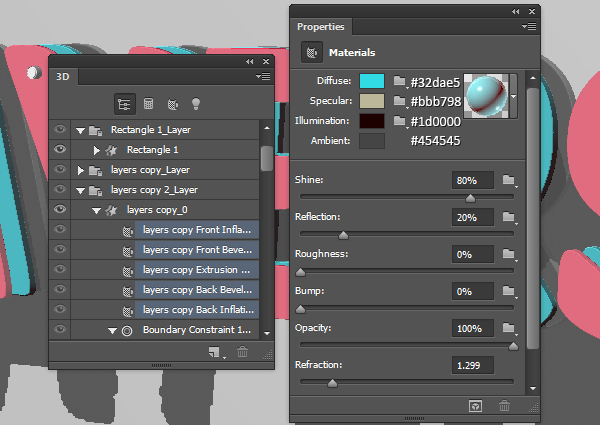Open Diffuse texture folder menu
Screen dimensions: 600x425
400,81
